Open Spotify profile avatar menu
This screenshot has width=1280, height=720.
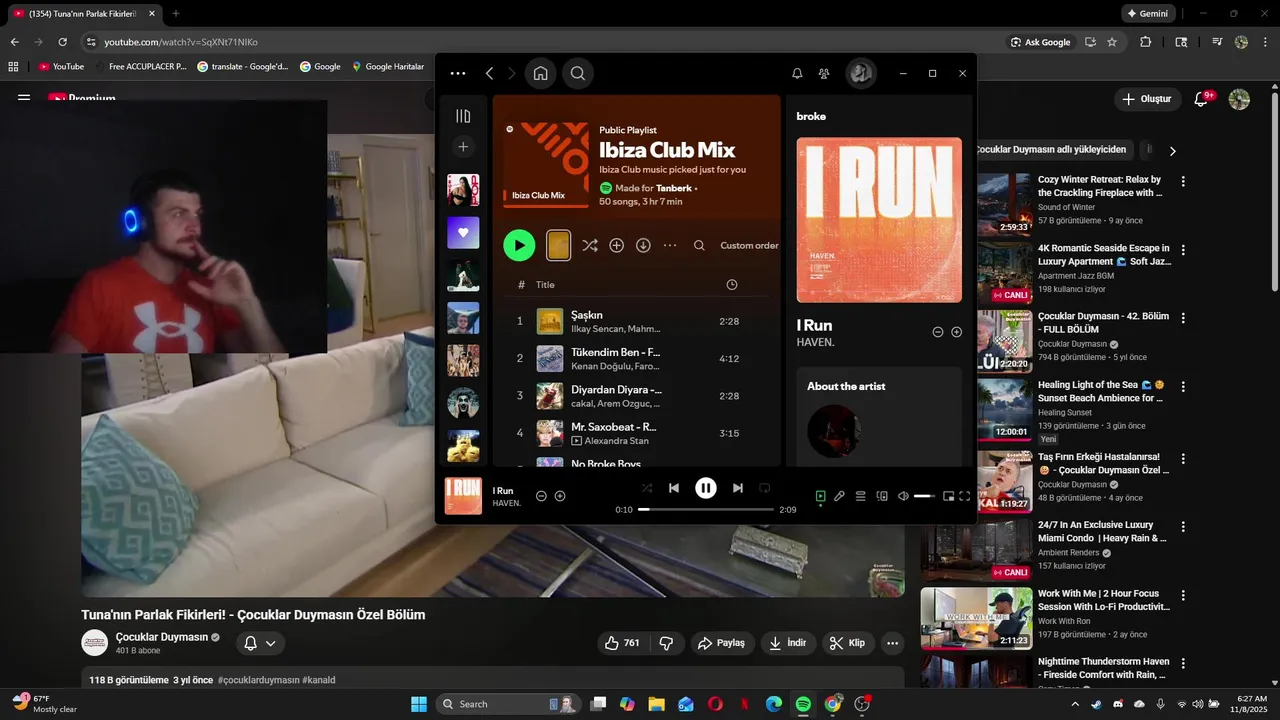click(x=861, y=73)
